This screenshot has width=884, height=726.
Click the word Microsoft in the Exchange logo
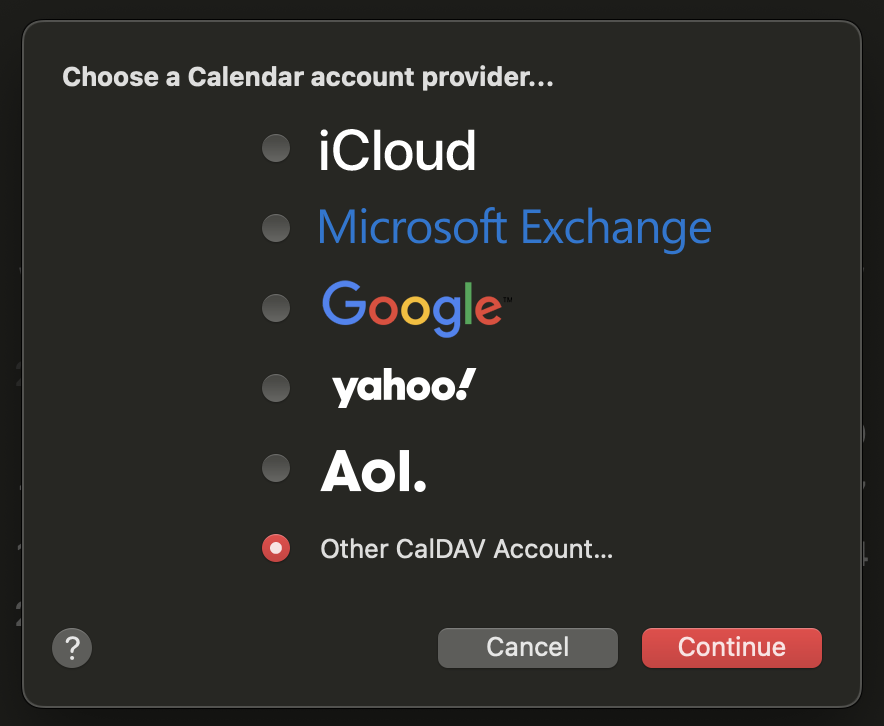(x=412, y=226)
